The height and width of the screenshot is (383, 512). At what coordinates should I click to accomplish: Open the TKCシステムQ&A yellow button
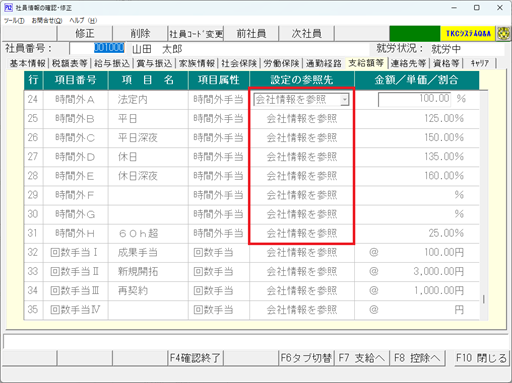click(x=468, y=33)
